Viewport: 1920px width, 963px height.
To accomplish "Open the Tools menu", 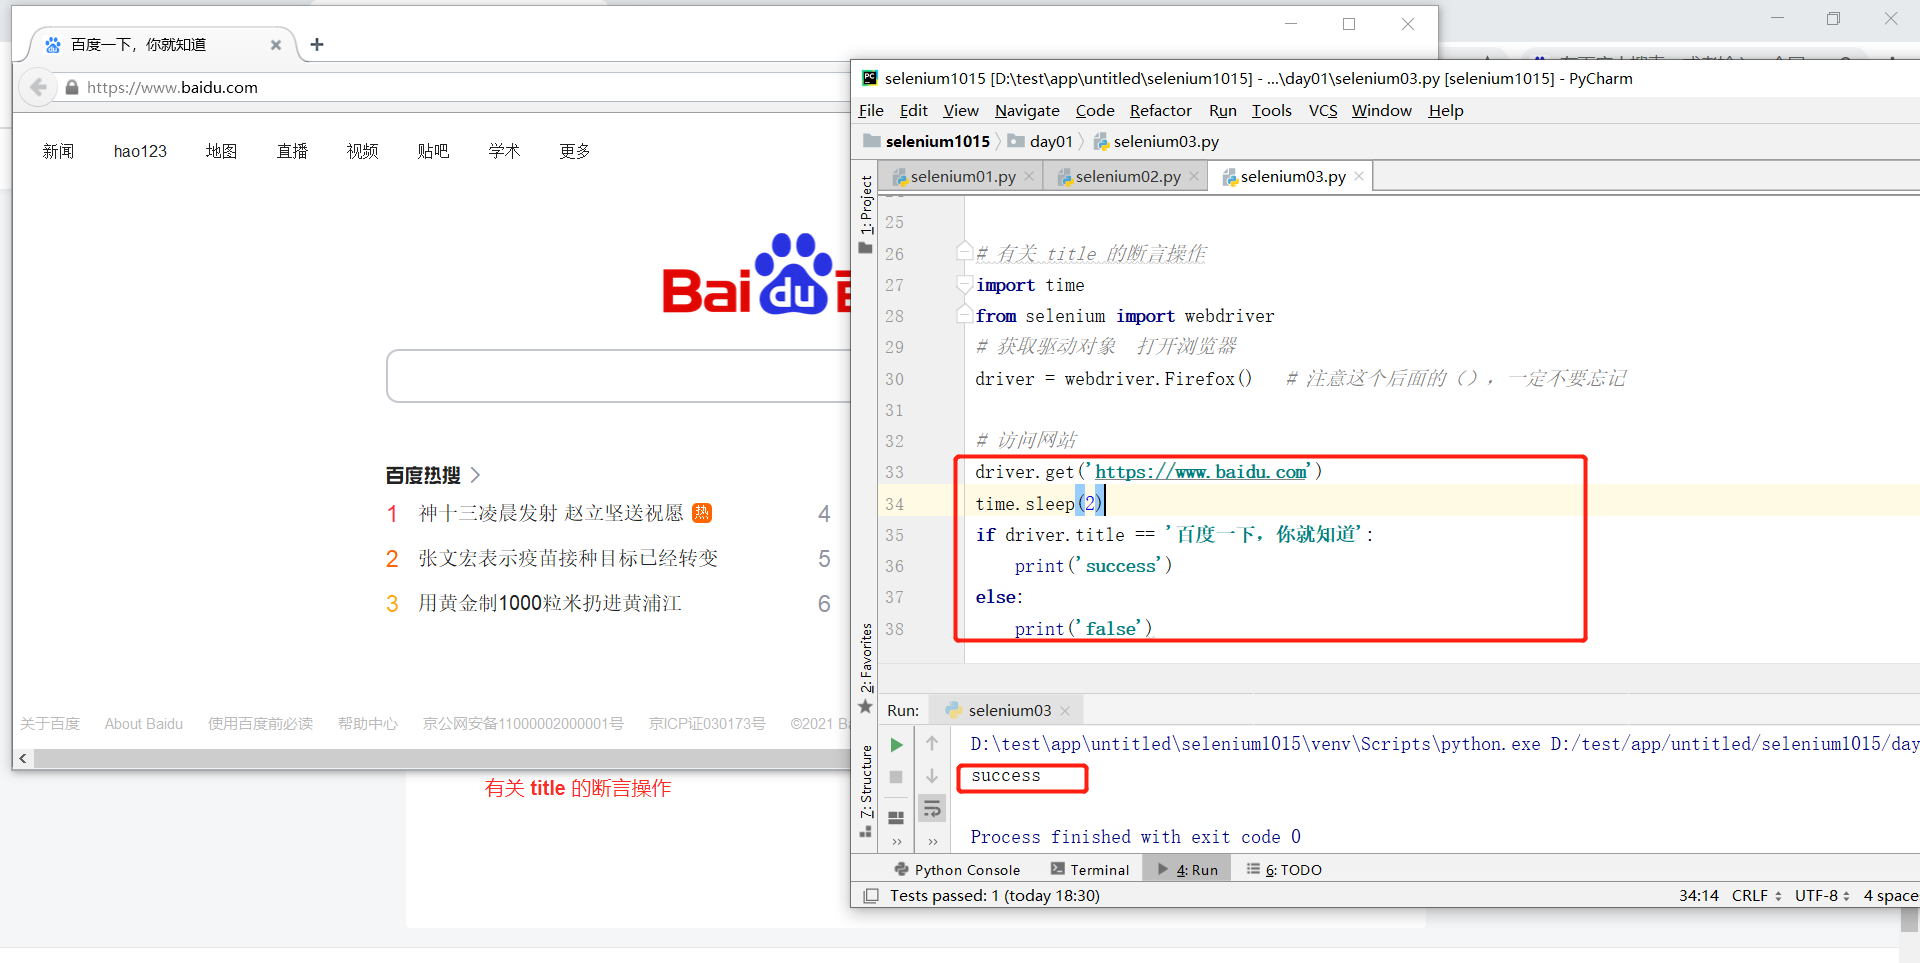I will pos(1272,111).
